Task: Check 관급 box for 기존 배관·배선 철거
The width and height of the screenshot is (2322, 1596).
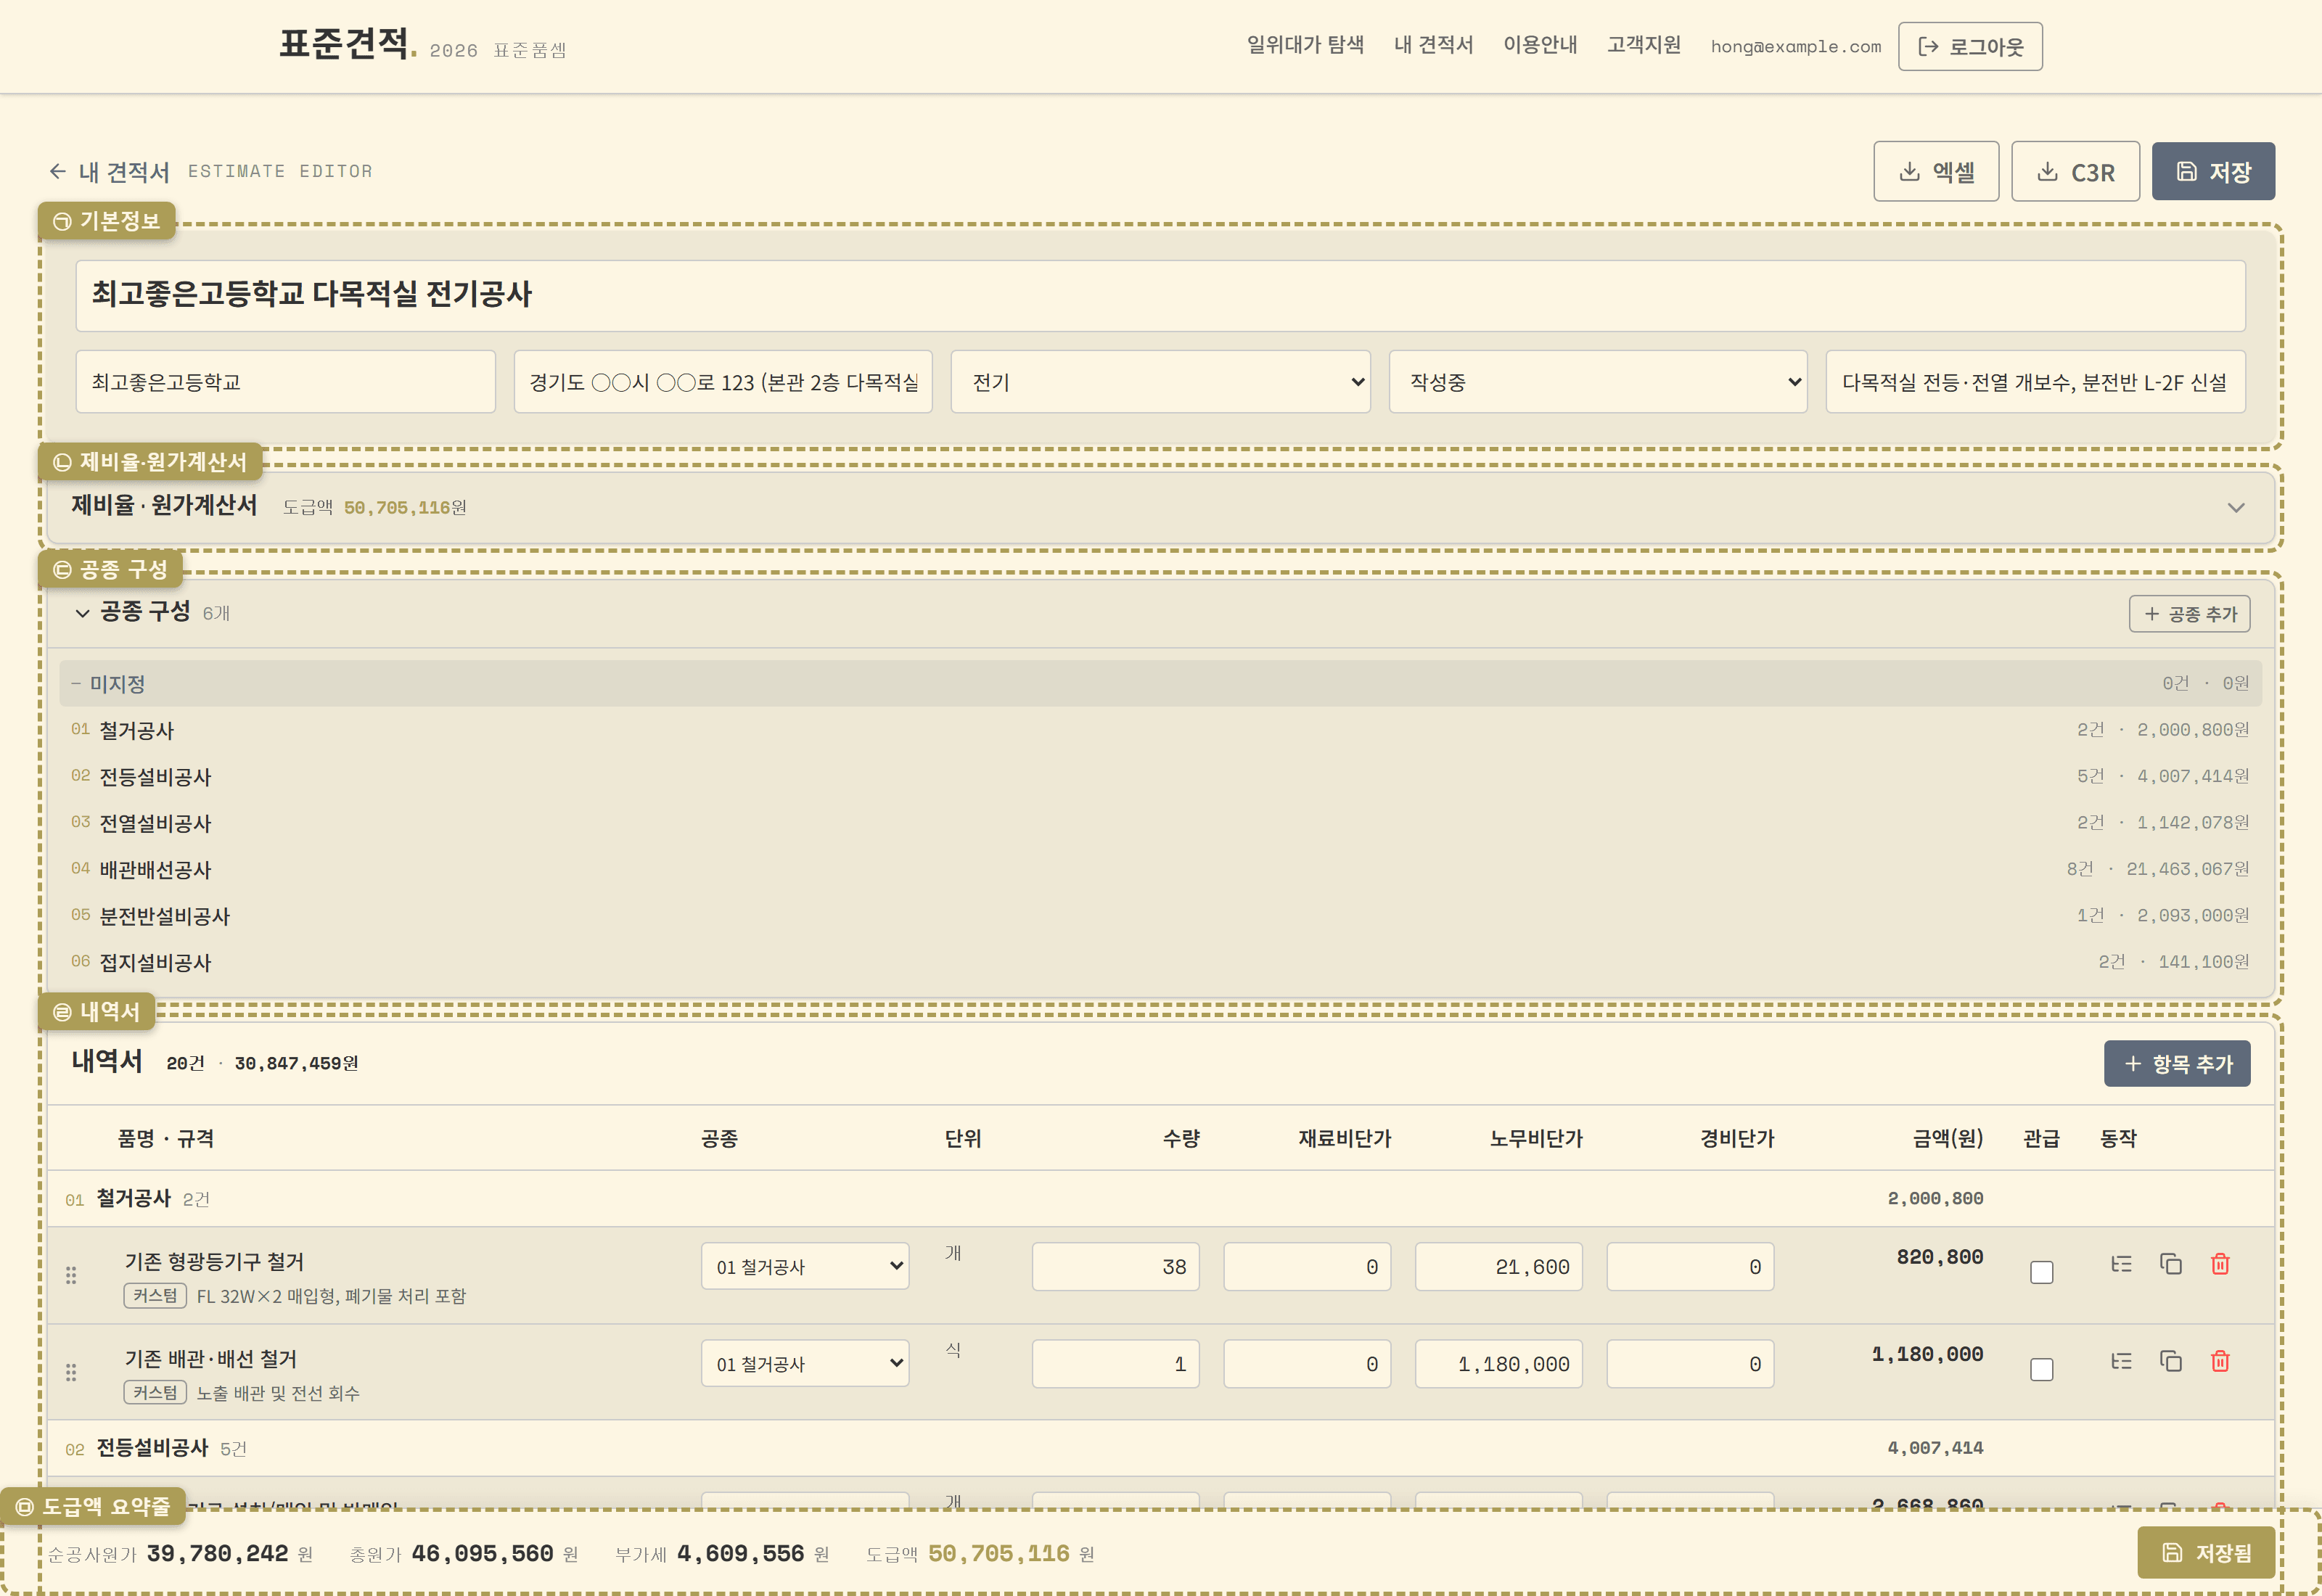Action: pos(2041,1369)
